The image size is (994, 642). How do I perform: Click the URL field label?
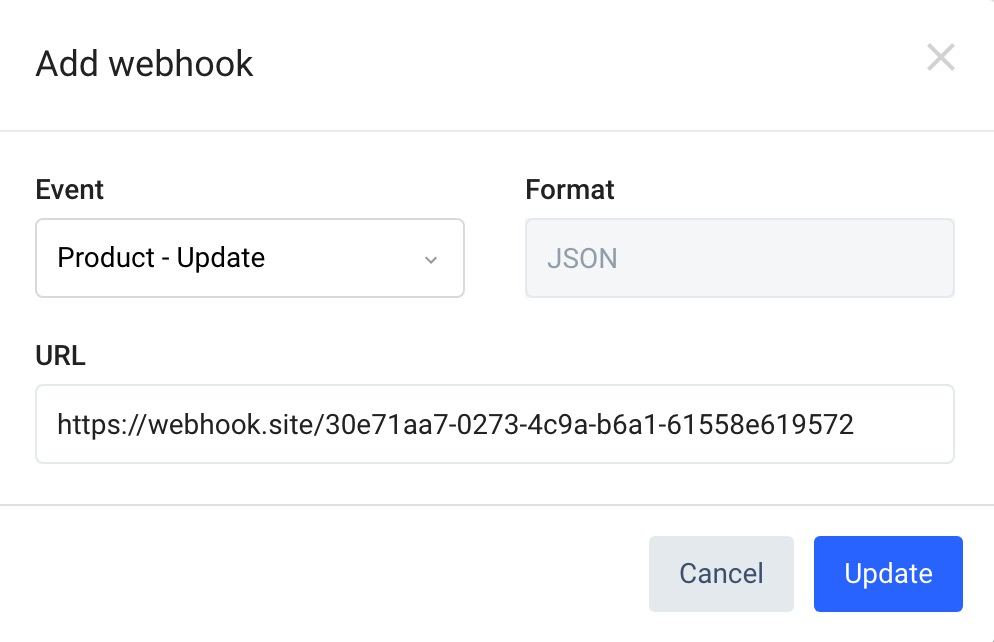[x=60, y=356]
